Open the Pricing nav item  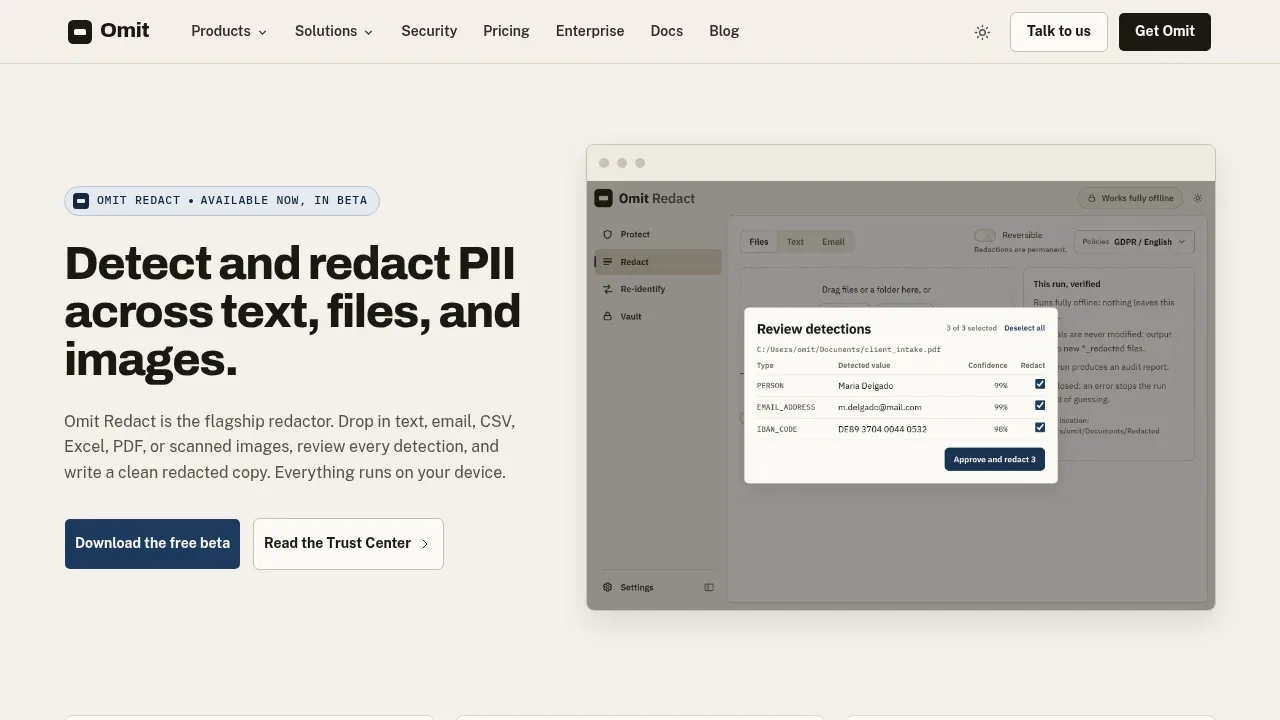pyautogui.click(x=506, y=31)
